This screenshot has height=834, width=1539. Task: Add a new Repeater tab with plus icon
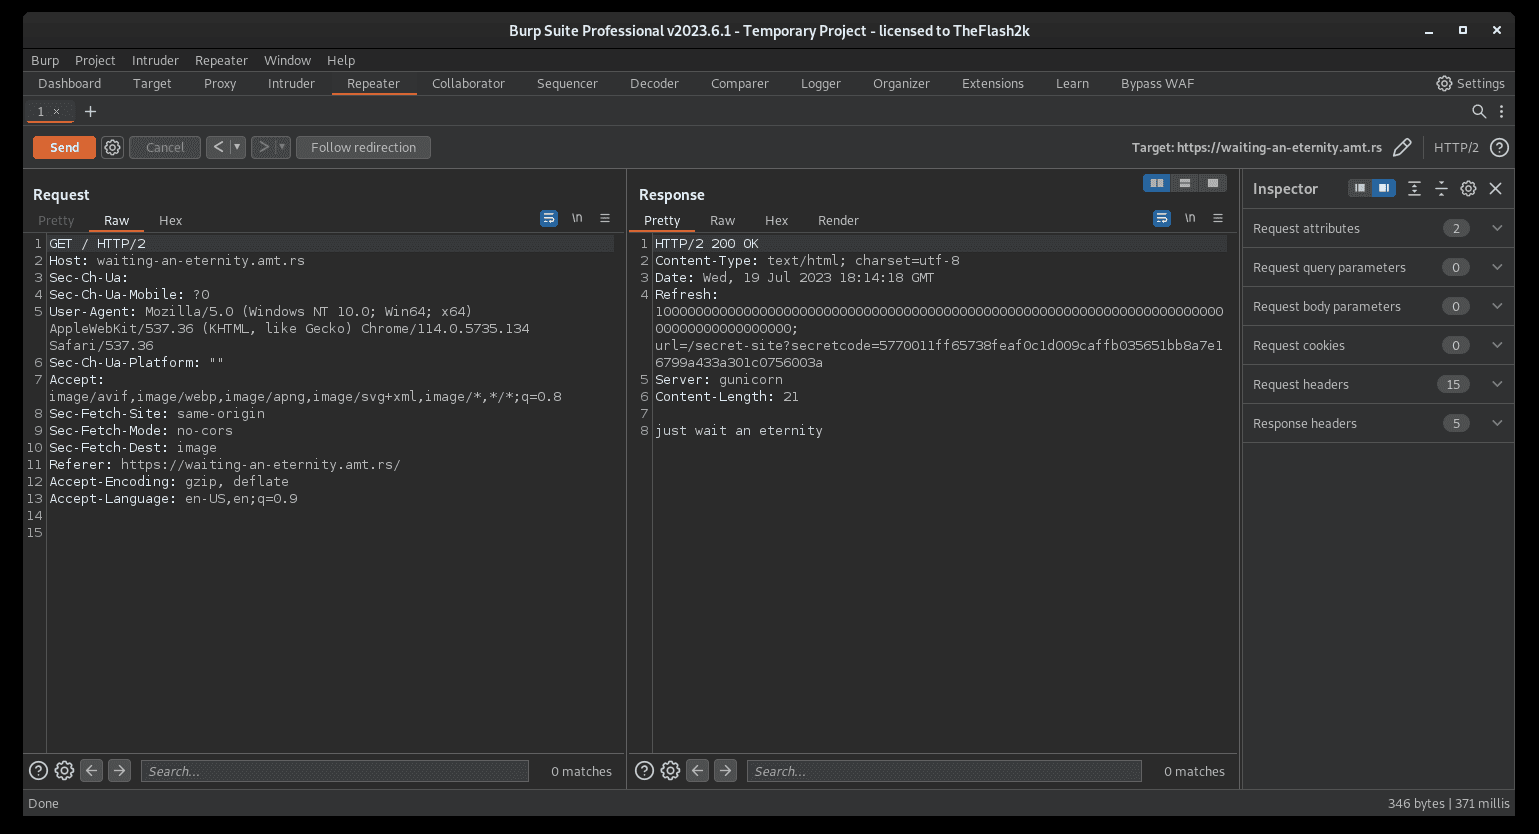pyautogui.click(x=90, y=111)
